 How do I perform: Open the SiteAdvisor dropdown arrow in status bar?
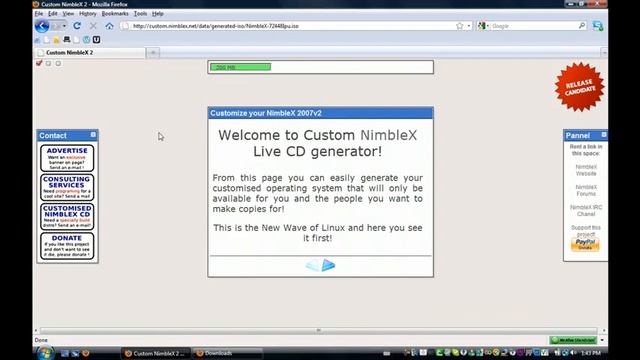(x=602, y=340)
